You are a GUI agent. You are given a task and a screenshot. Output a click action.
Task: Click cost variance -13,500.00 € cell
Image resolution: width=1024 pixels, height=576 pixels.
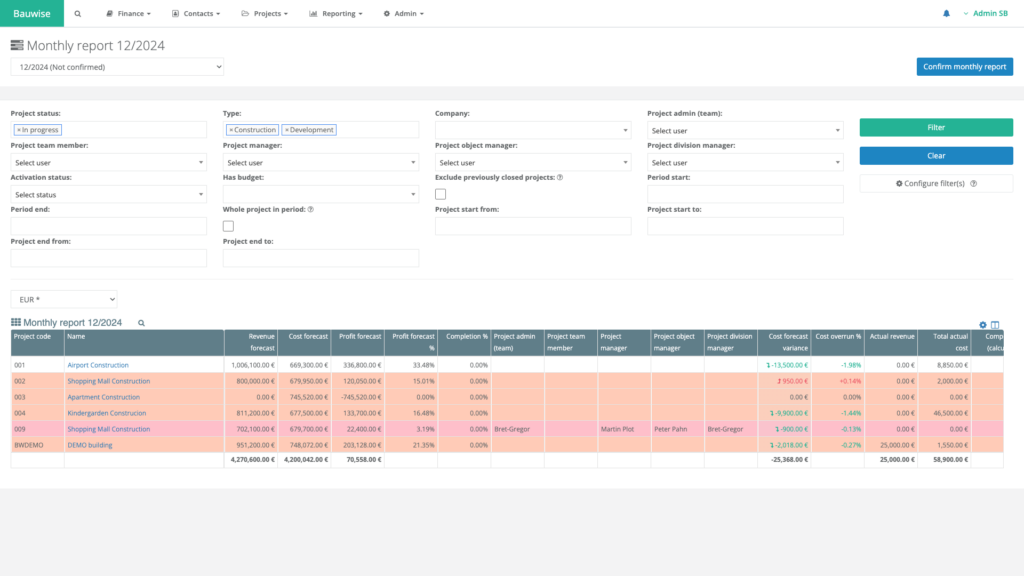[x=784, y=365]
